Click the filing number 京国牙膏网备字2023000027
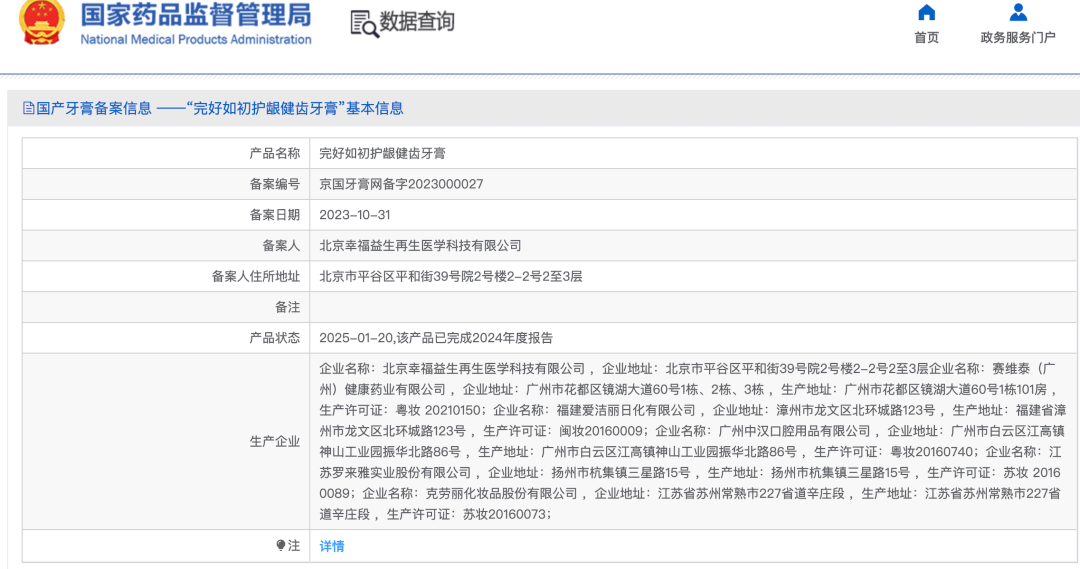This screenshot has width=1080, height=569. (401, 184)
